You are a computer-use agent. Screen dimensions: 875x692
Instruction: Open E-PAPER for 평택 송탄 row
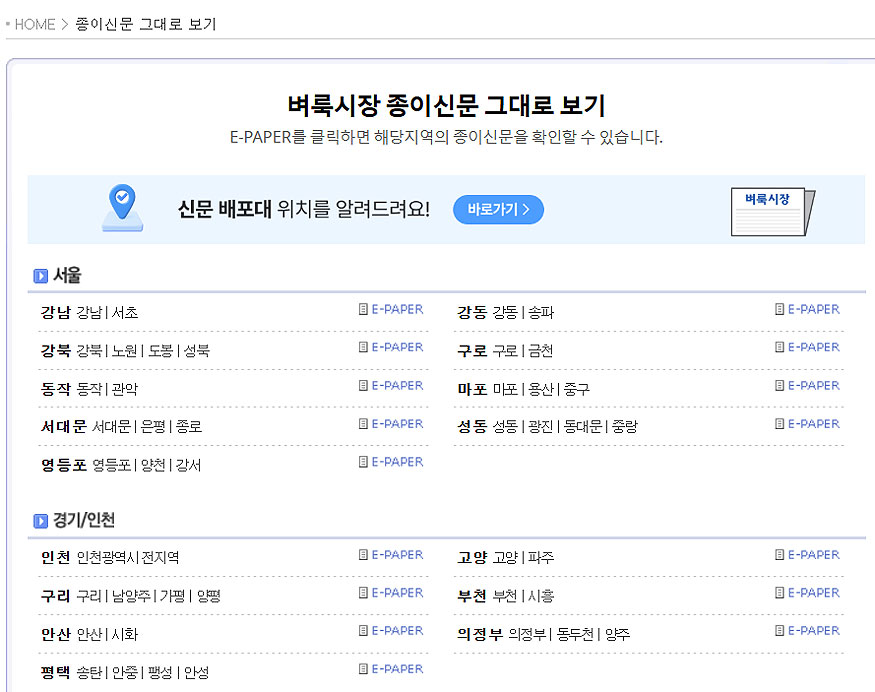[x=391, y=669]
